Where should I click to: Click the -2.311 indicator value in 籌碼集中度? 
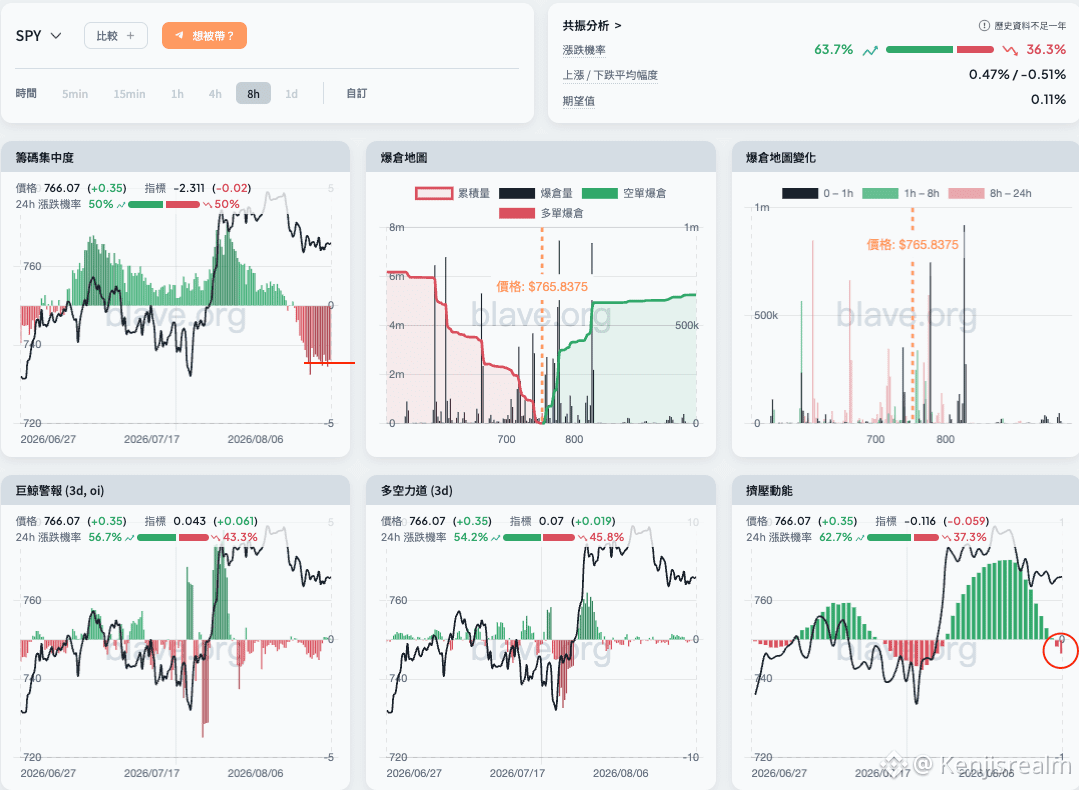[x=189, y=188]
